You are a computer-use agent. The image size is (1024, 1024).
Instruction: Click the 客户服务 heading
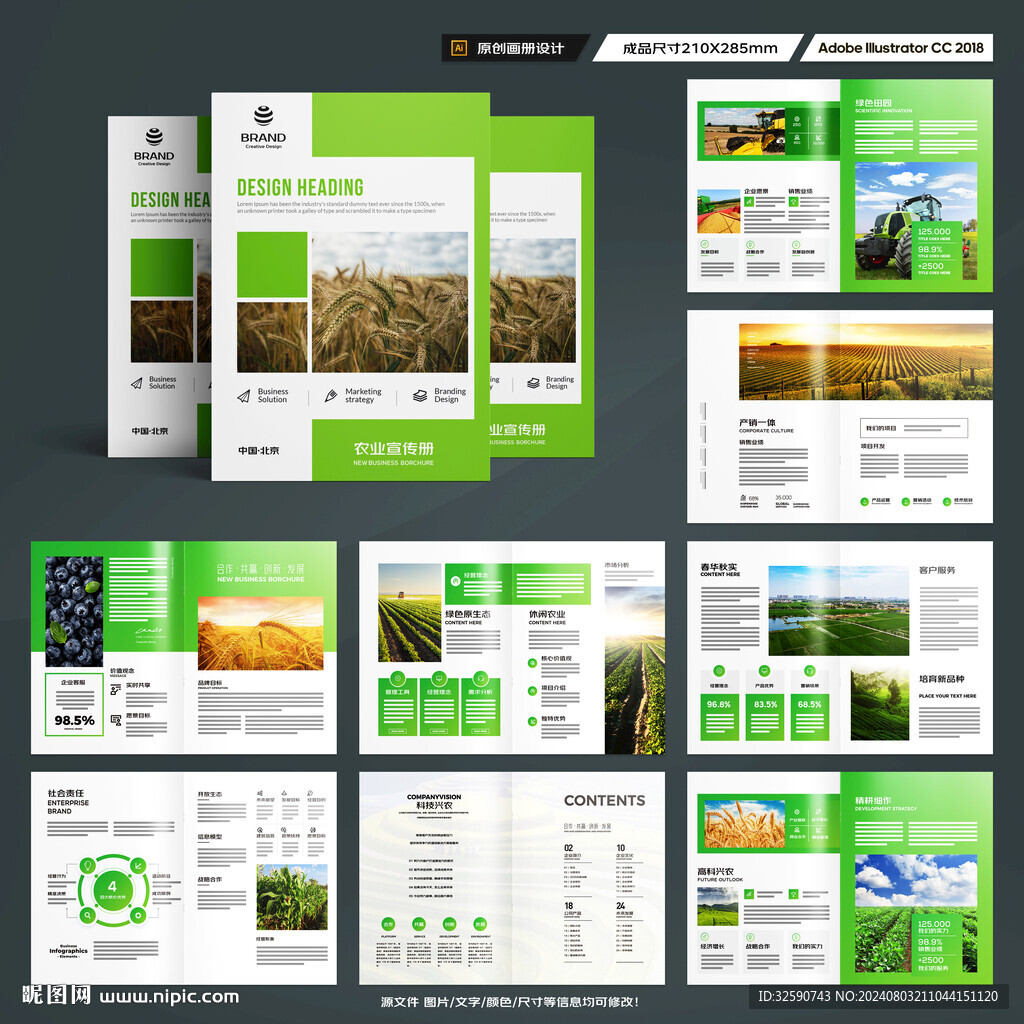coord(937,570)
